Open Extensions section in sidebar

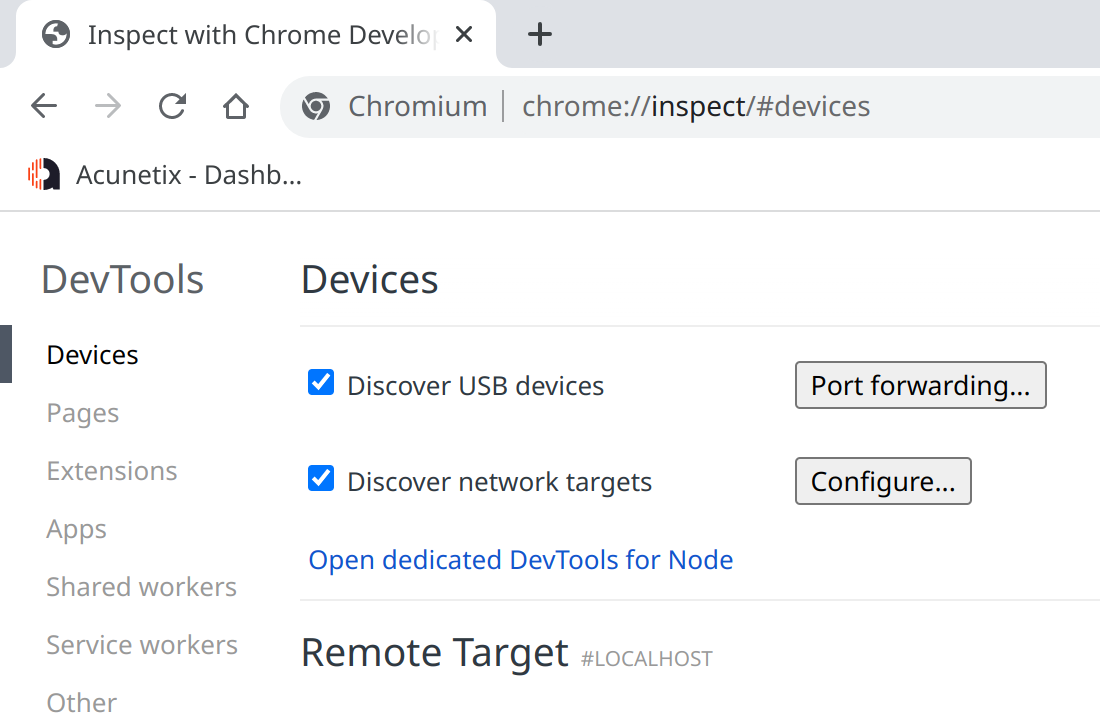112,471
